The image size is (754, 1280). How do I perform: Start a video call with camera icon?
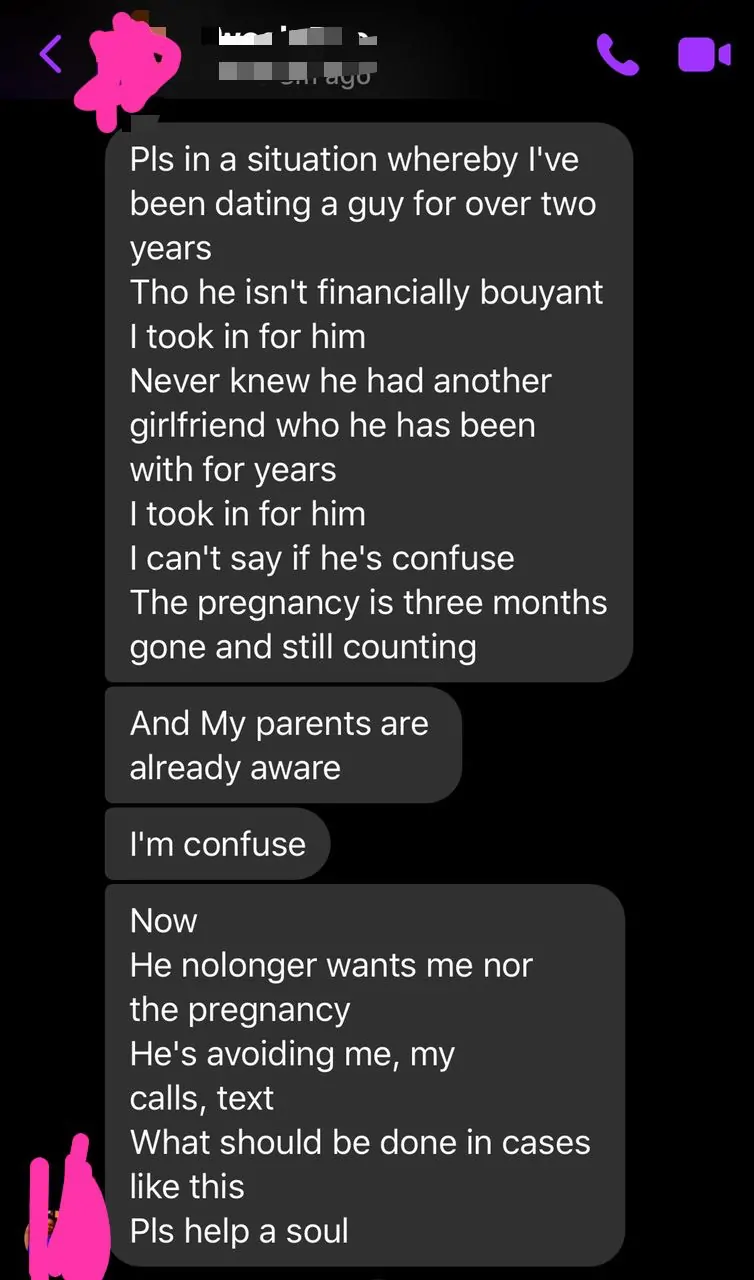click(704, 54)
